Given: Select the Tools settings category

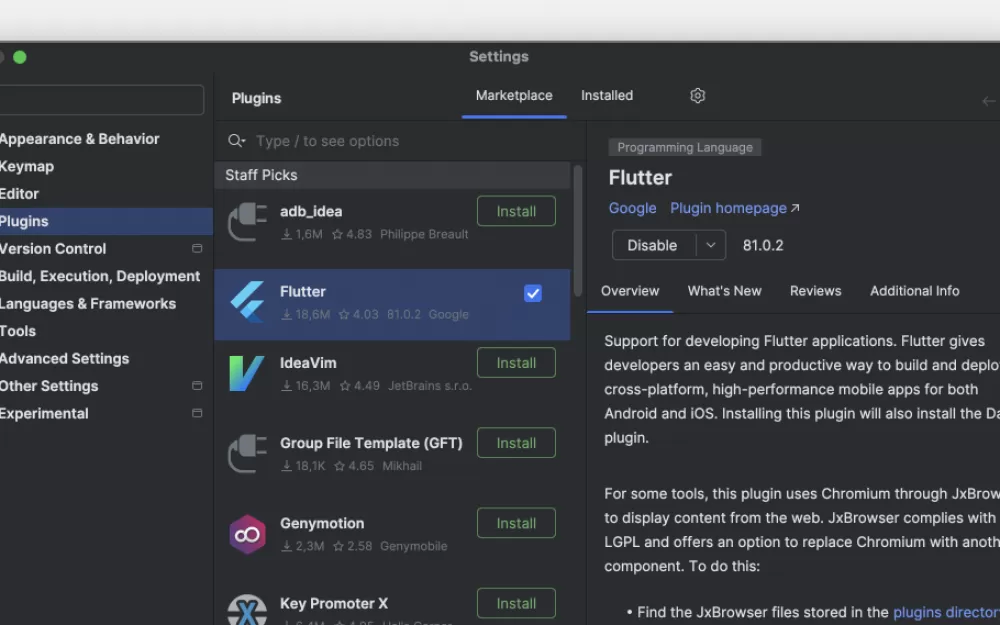Looking at the screenshot, I should tap(18, 331).
